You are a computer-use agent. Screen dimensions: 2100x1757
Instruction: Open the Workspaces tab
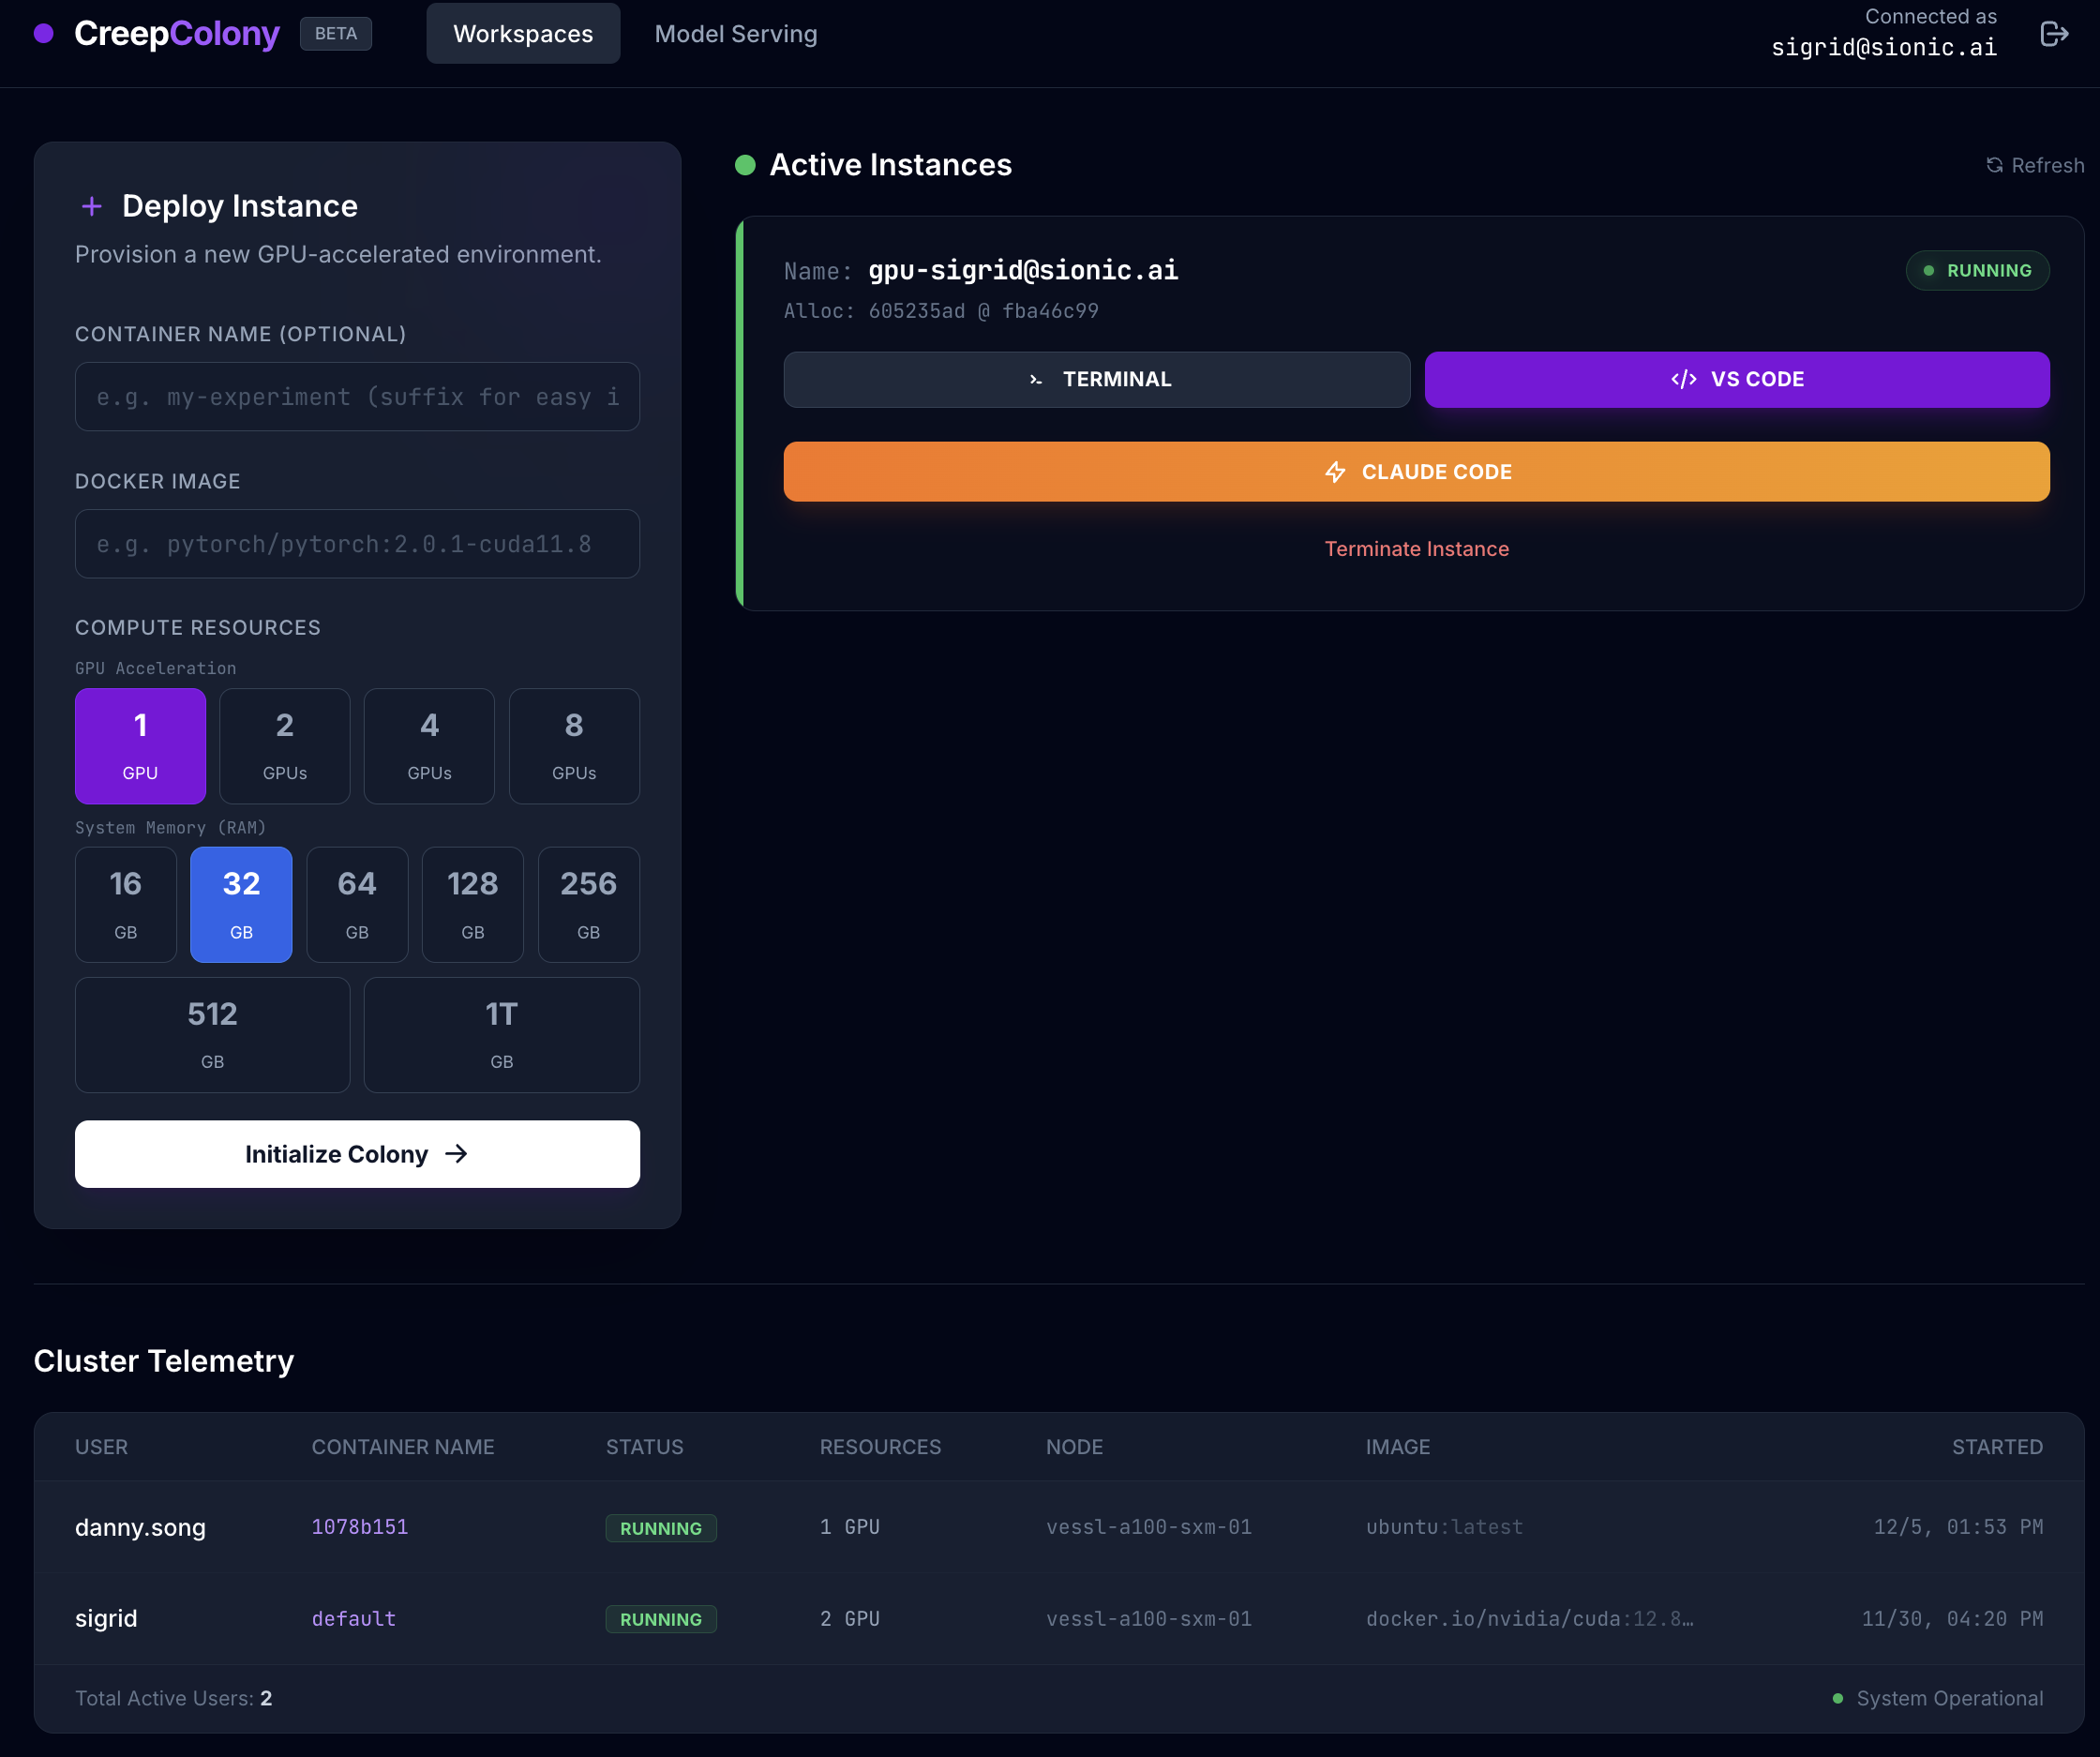pos(523,34)
